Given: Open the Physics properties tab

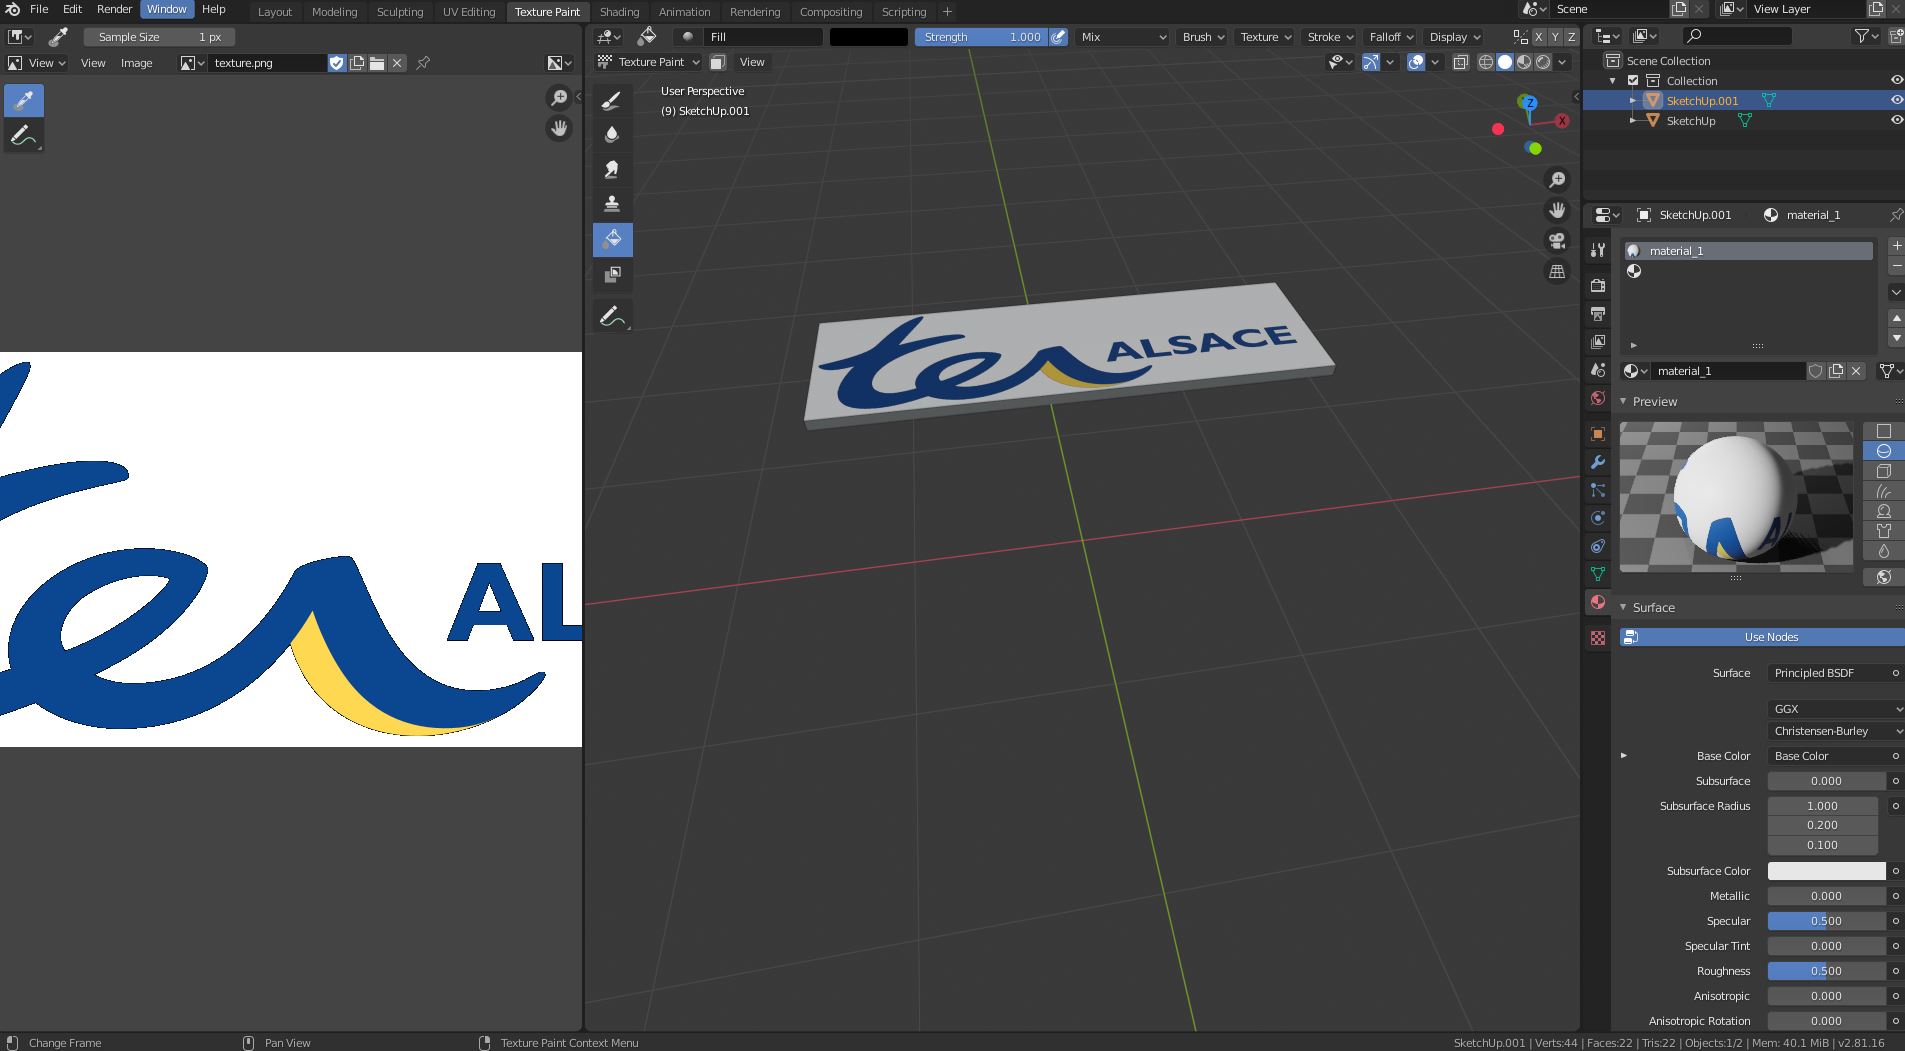Looking at the screenshot, I should pos(1597,518).
